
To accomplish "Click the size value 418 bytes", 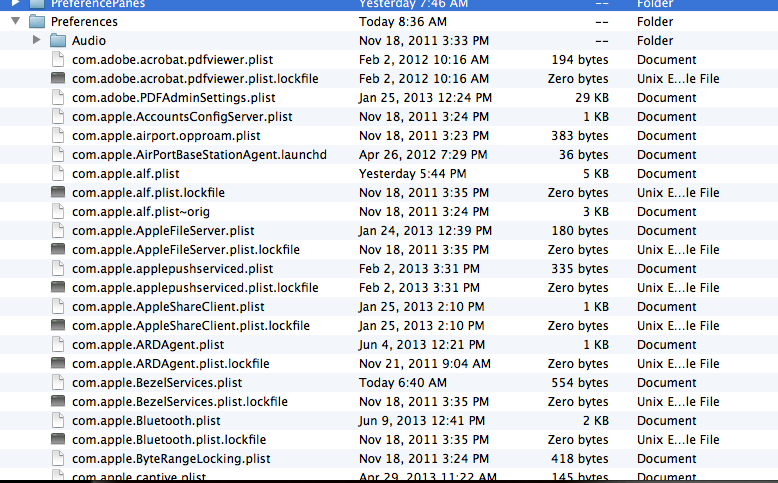I will 580,459.
